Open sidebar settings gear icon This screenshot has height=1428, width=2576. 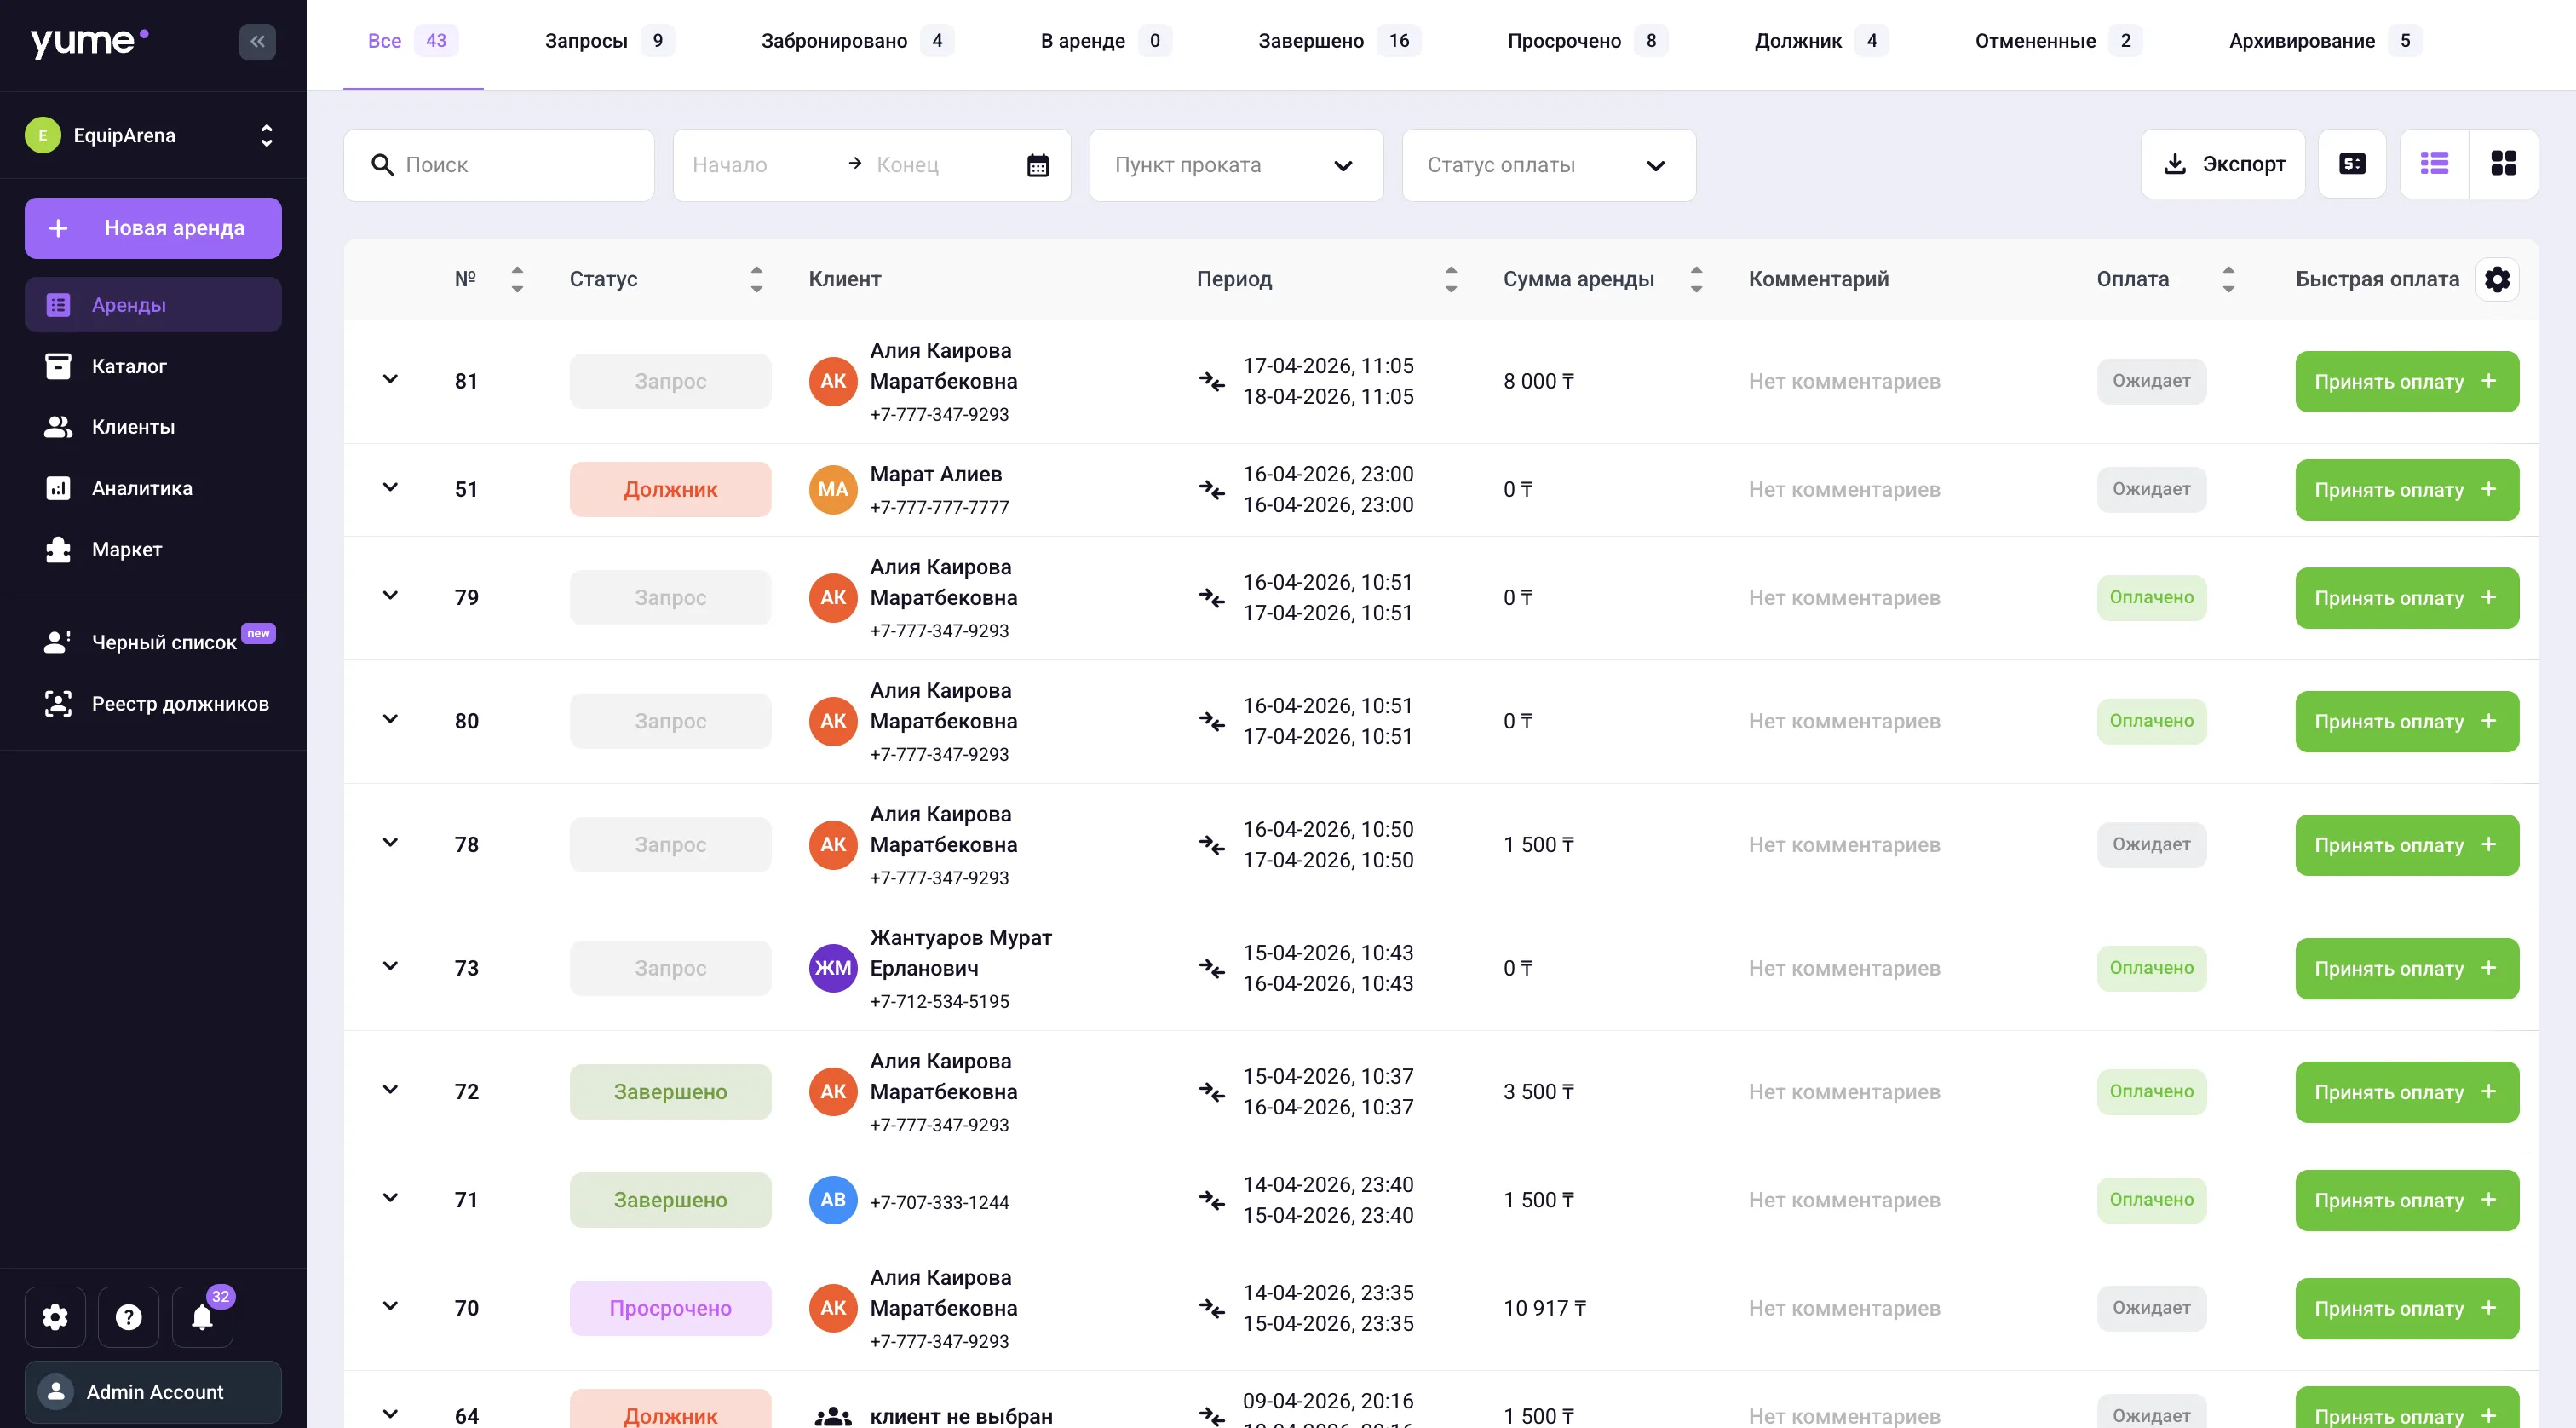pyautogui.click(x=55, y=1317)
